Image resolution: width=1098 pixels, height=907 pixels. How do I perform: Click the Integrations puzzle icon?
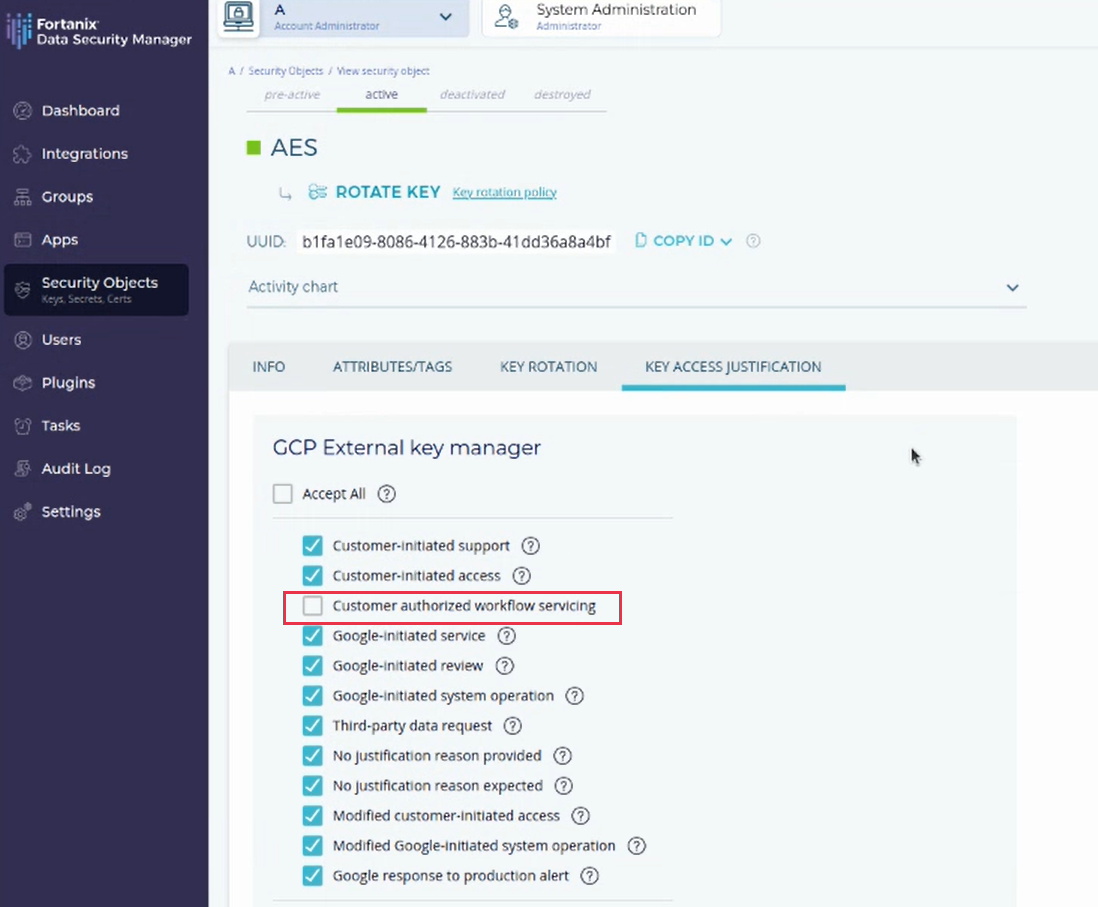pyautogui.click(x=22, y=154)
